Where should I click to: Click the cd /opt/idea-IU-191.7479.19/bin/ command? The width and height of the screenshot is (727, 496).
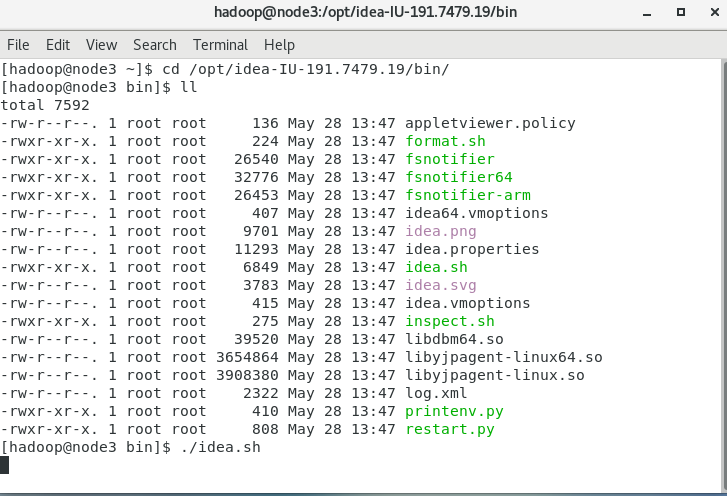(306, 70)
